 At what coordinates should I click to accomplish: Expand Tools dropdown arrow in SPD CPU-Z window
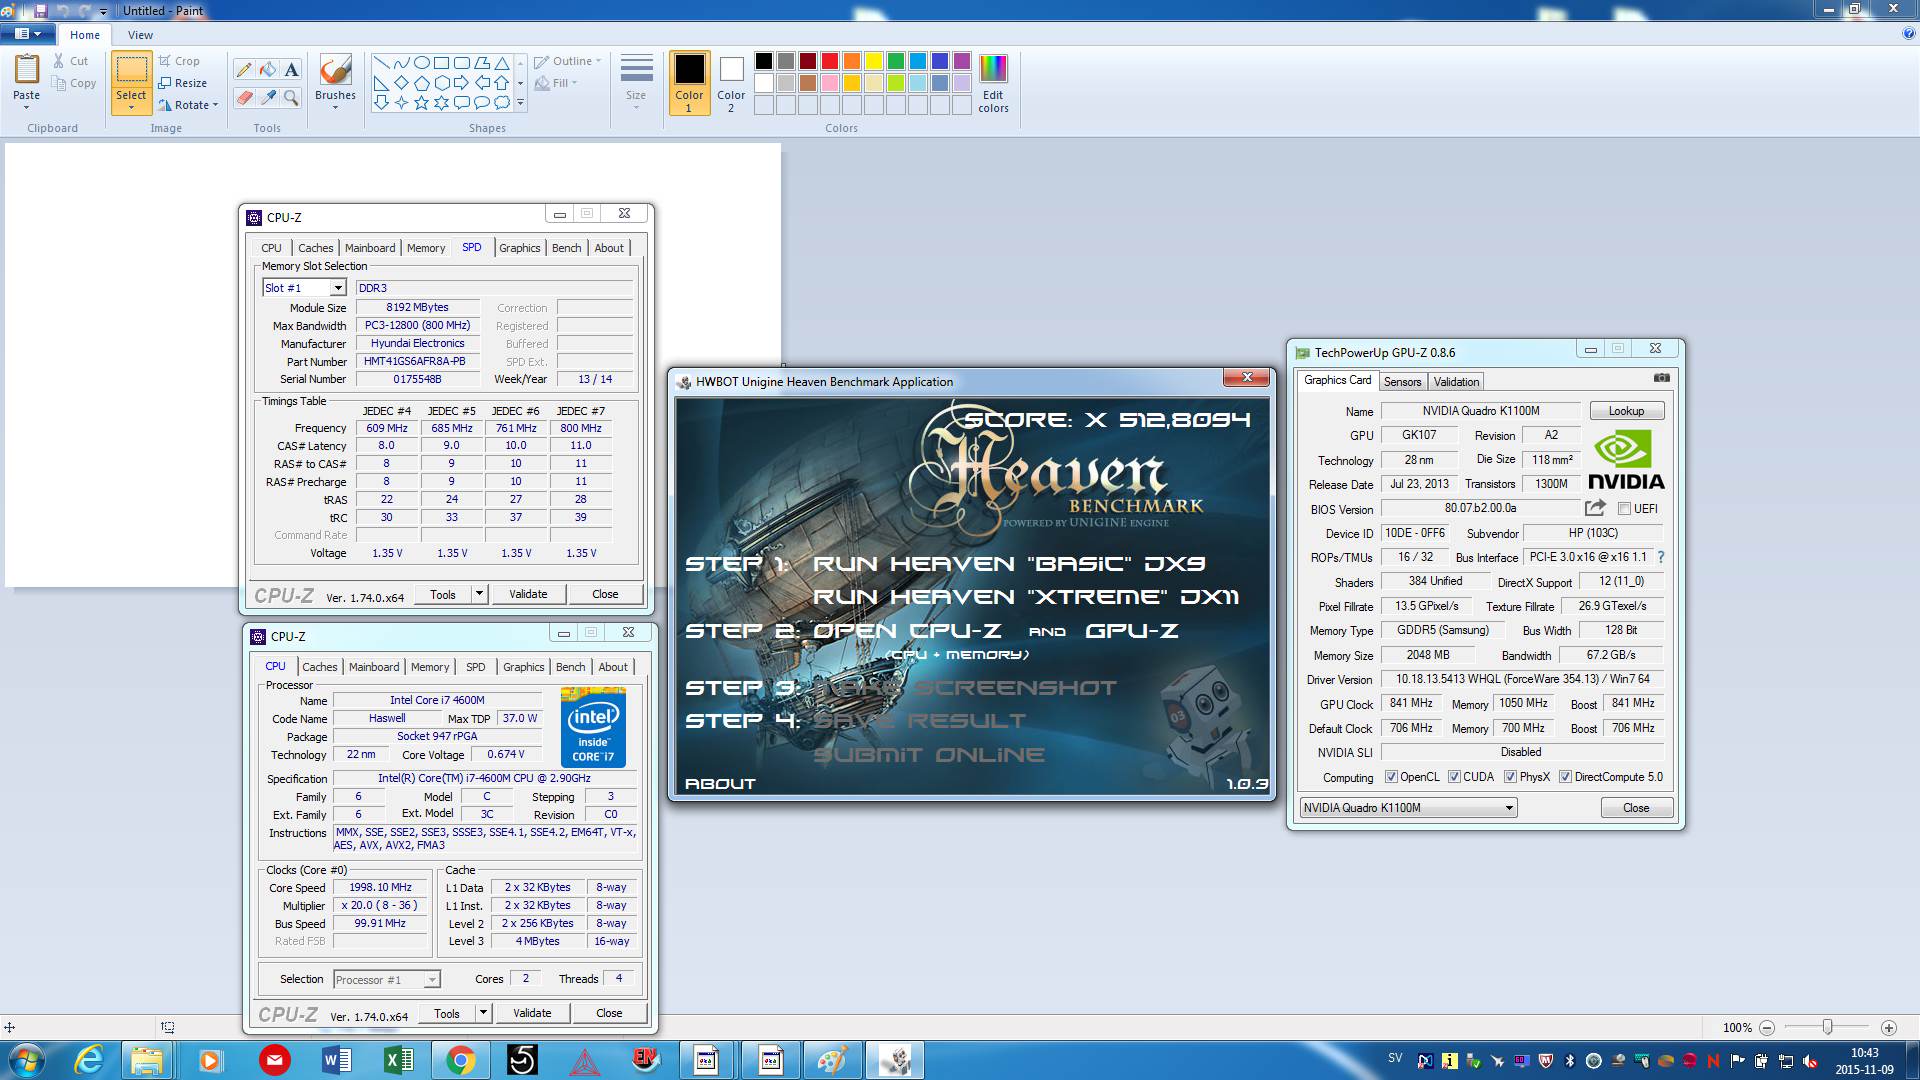pyautogui.click(x=479, y=594)
